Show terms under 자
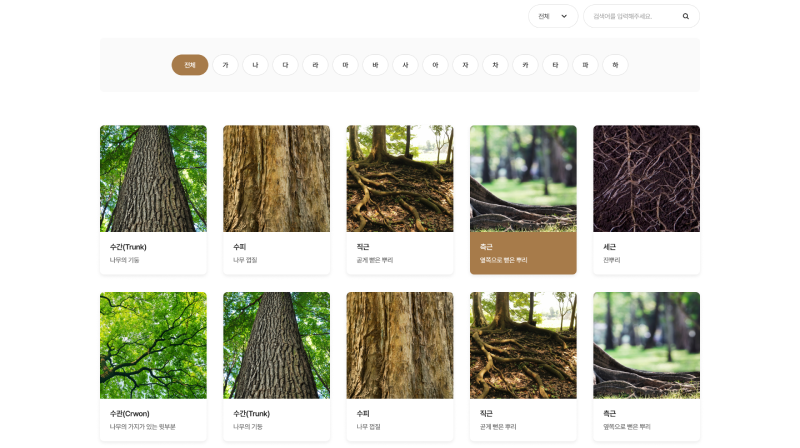 coord(465,65)
